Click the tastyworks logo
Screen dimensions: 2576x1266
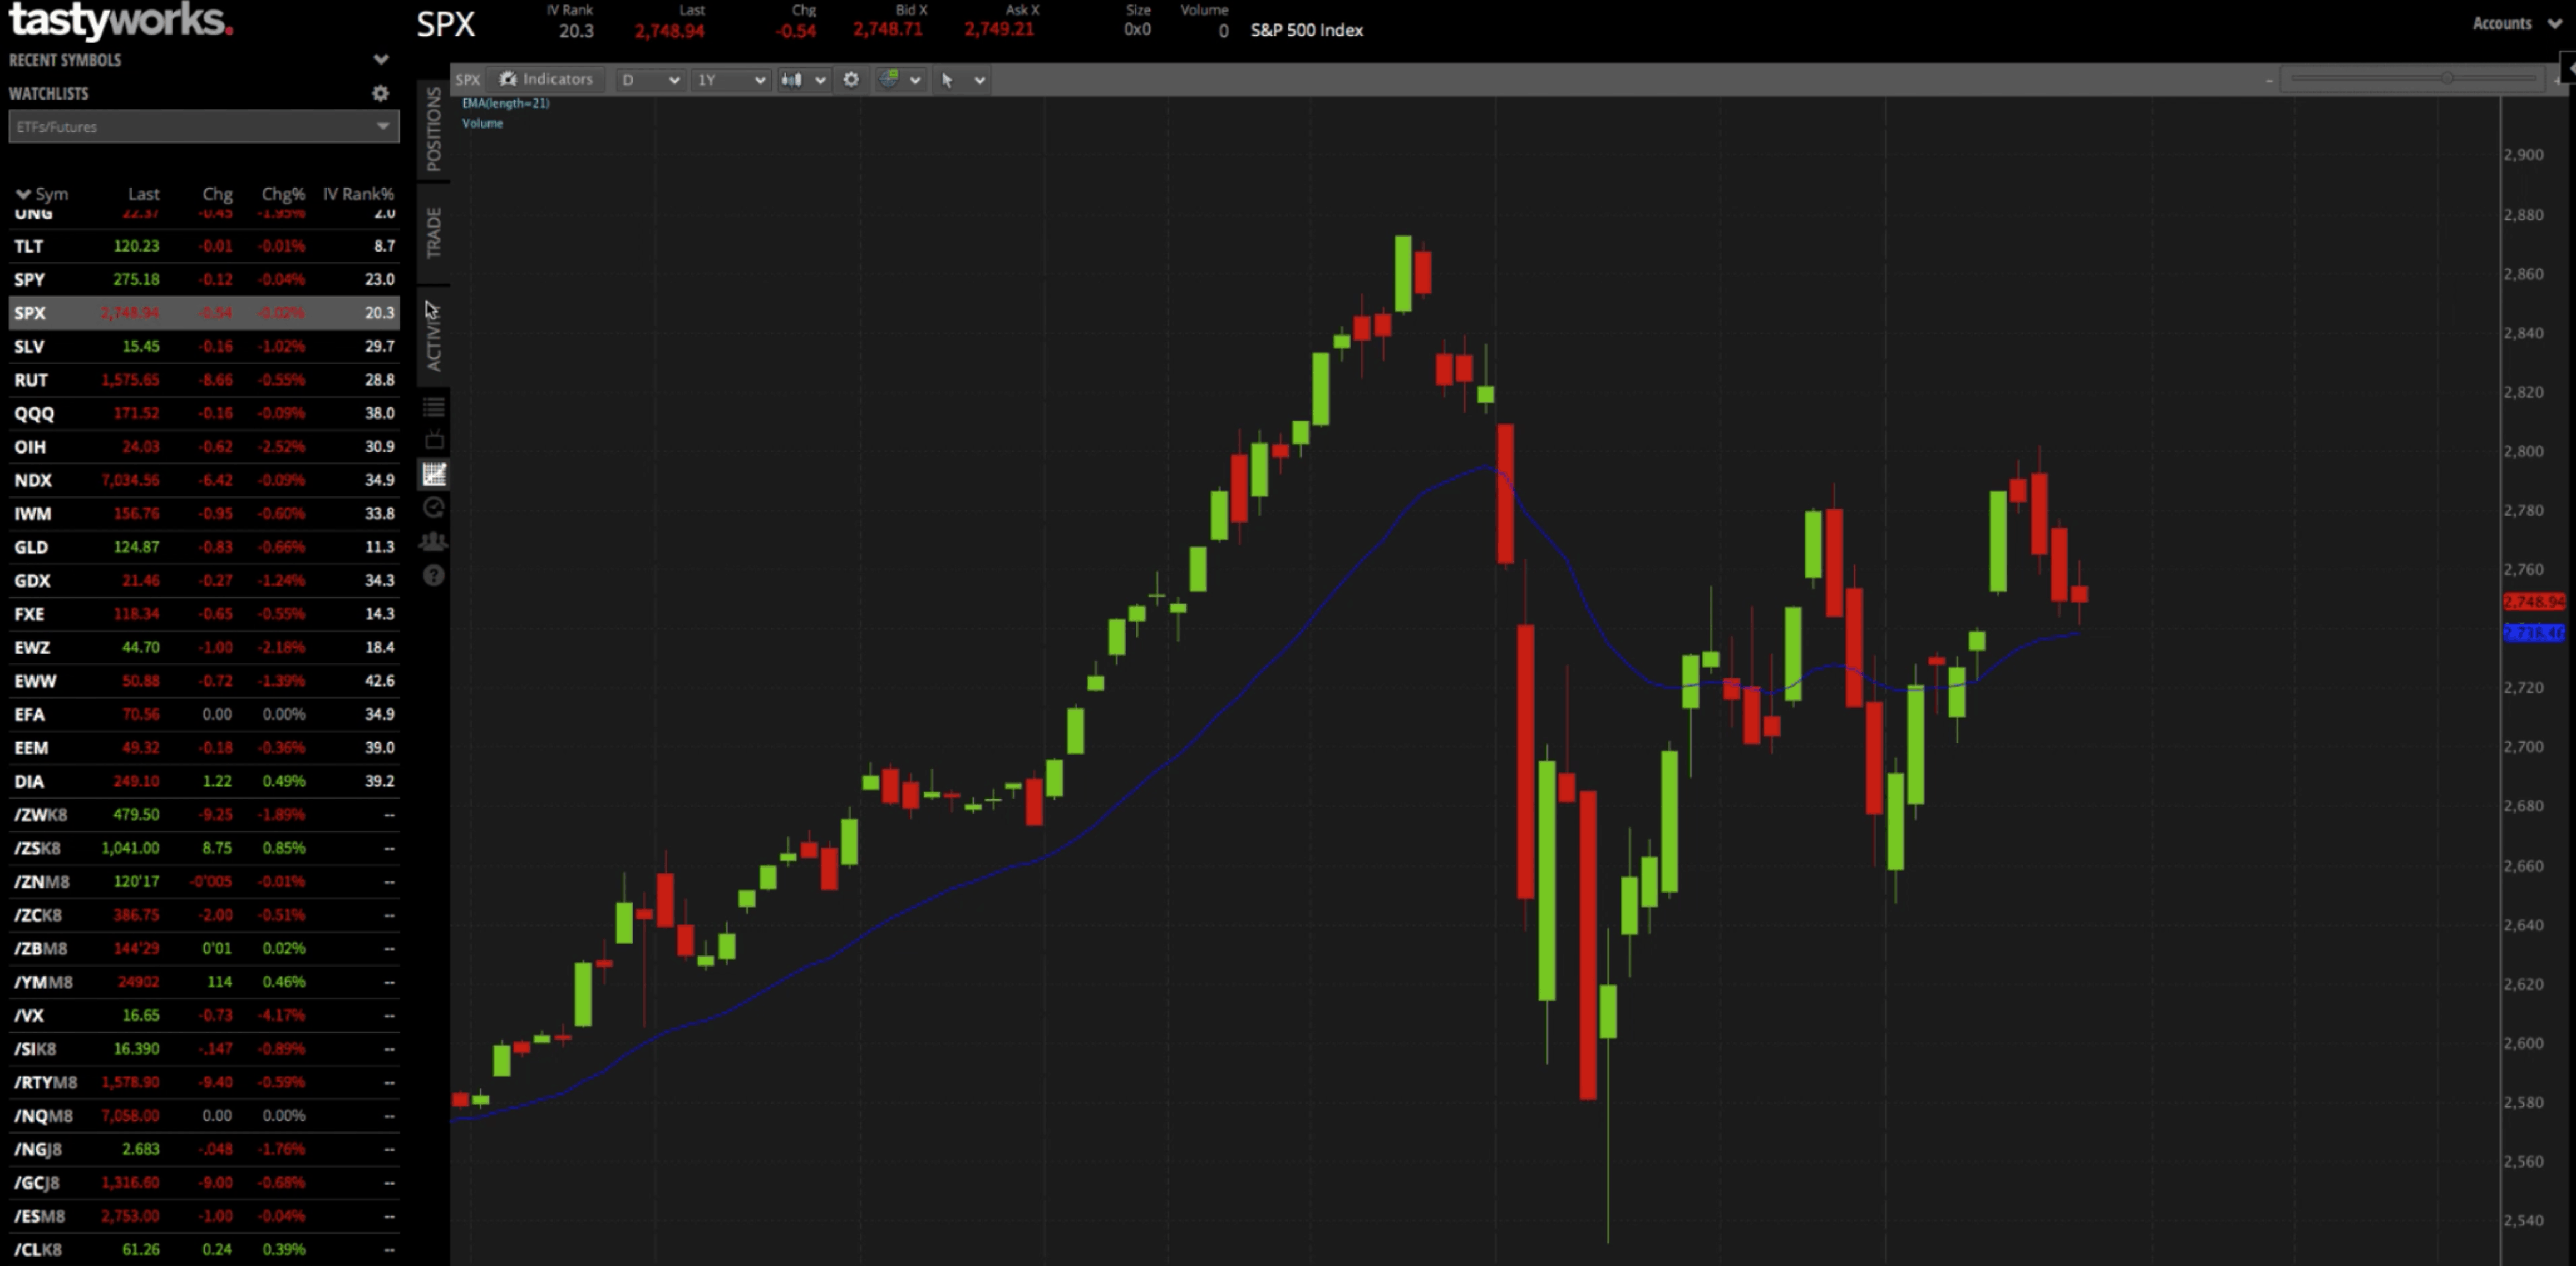pyautogui.click(x=120, y=21)
